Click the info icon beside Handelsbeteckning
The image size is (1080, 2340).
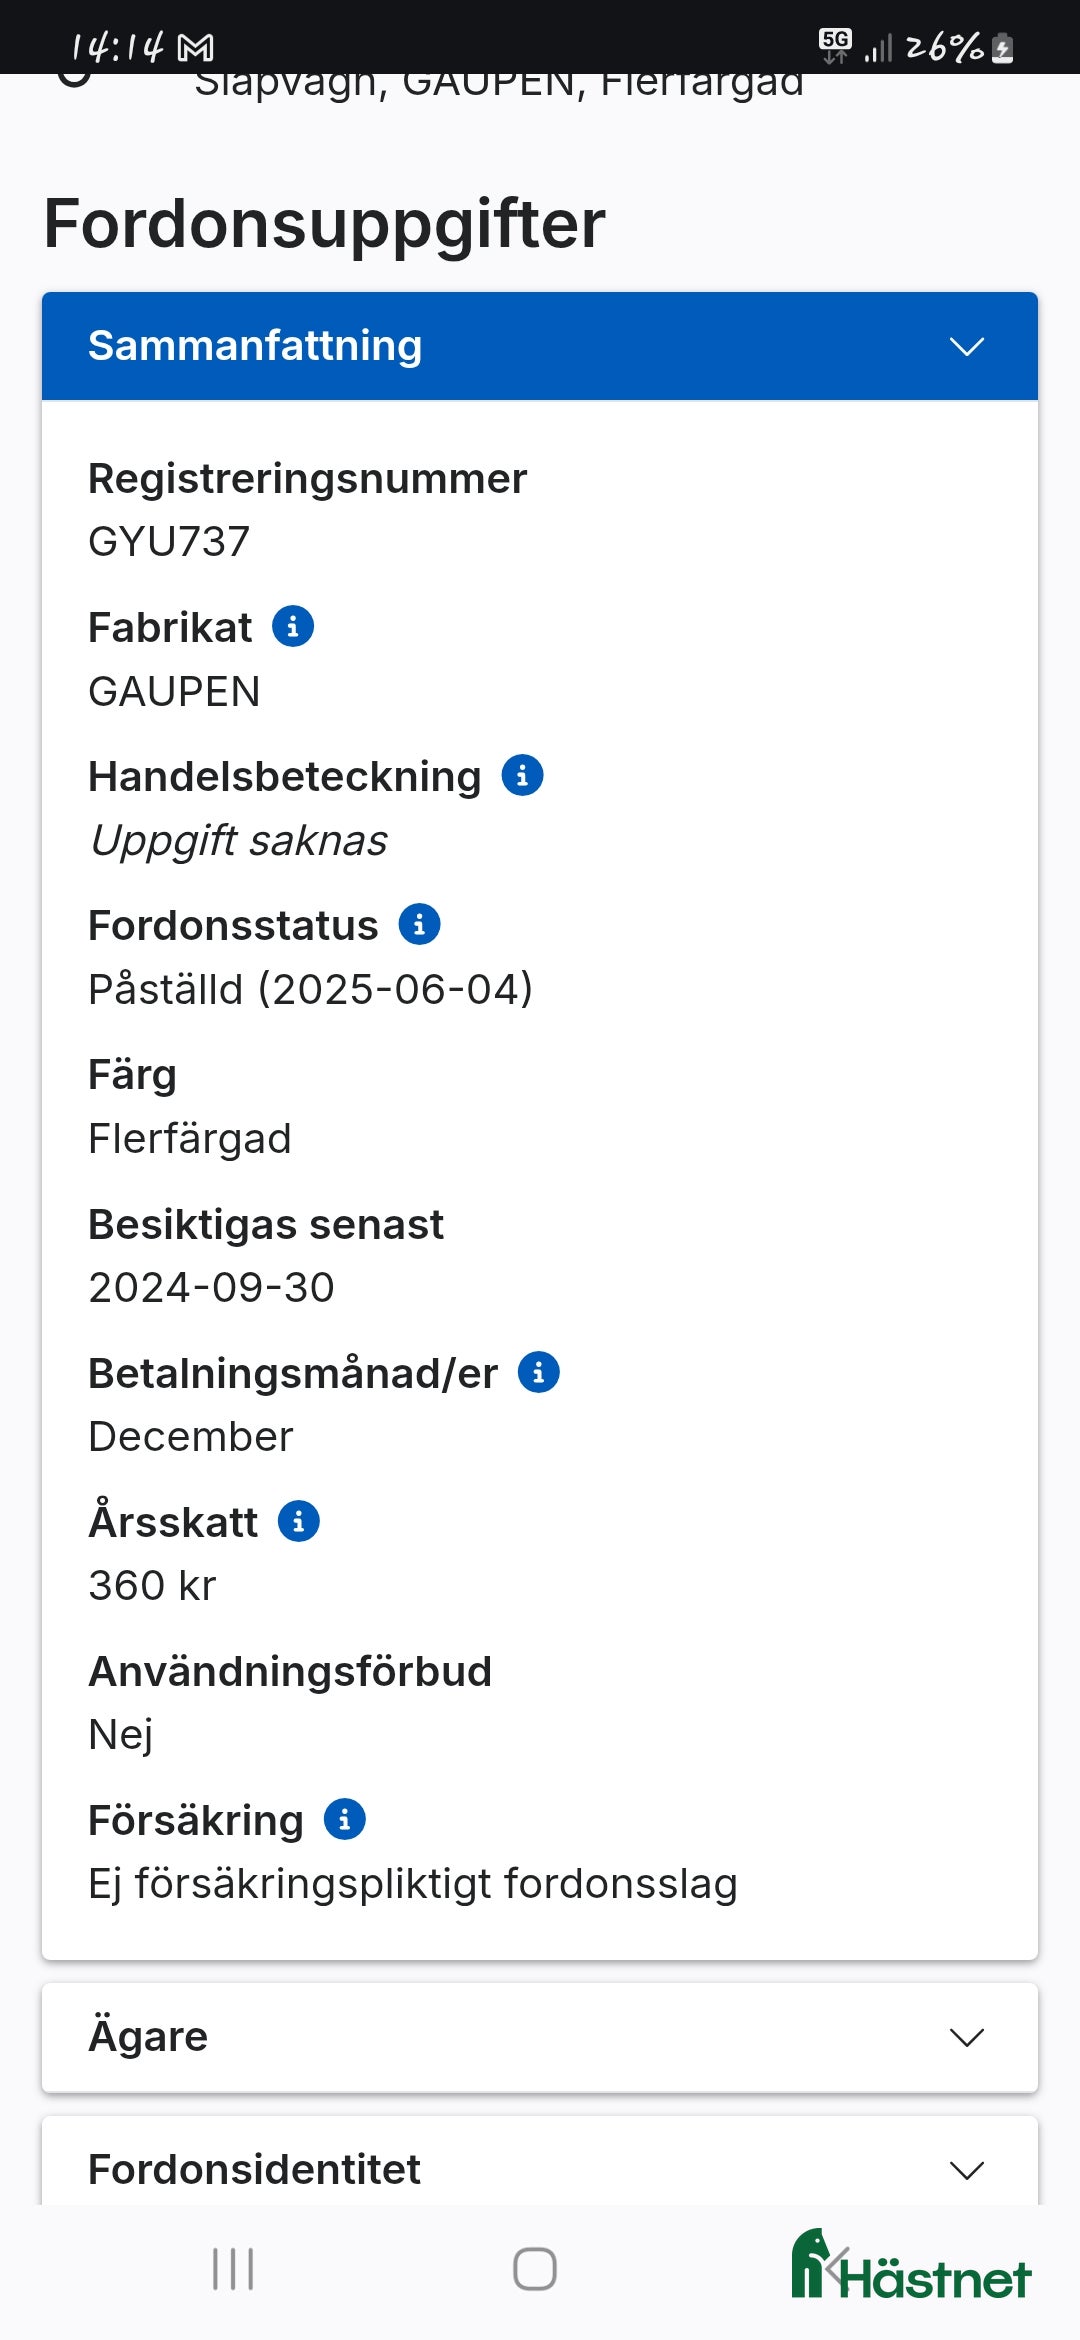[521, 774]
